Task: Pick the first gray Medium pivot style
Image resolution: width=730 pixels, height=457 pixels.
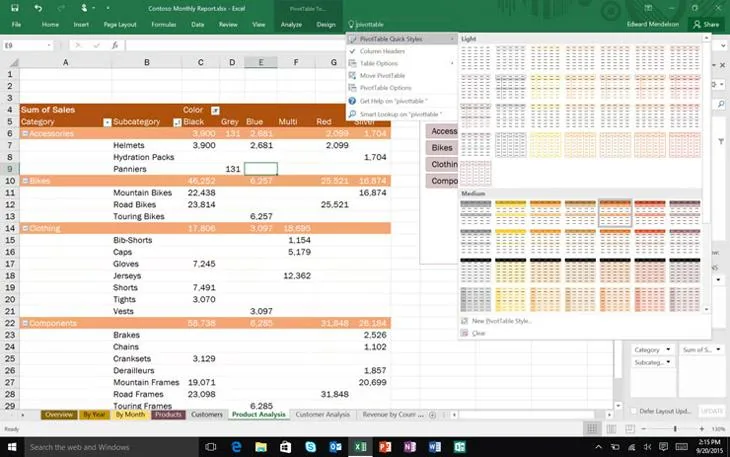Action: (x=475, y=212)
